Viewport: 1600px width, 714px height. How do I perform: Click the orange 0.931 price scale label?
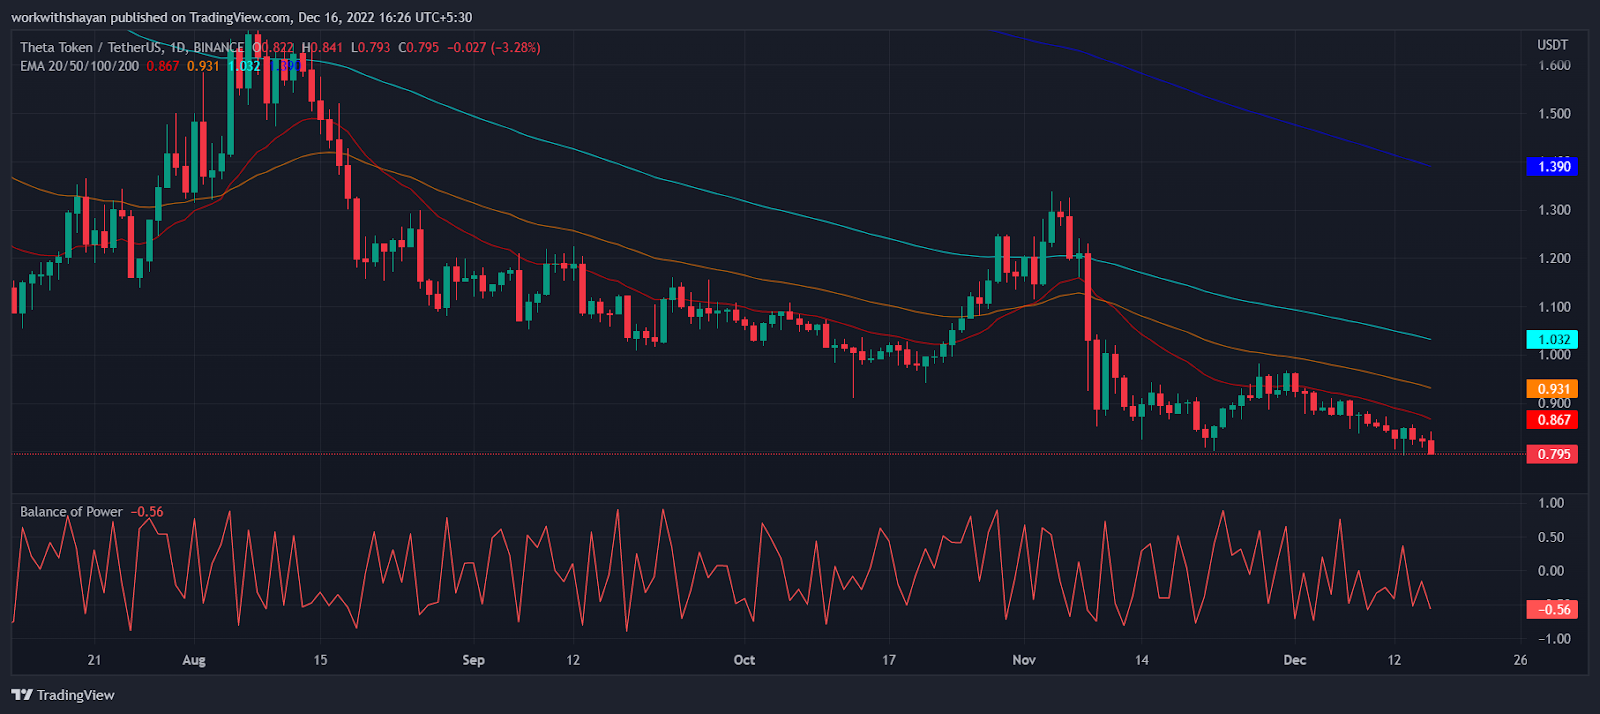coord(1553,389)
